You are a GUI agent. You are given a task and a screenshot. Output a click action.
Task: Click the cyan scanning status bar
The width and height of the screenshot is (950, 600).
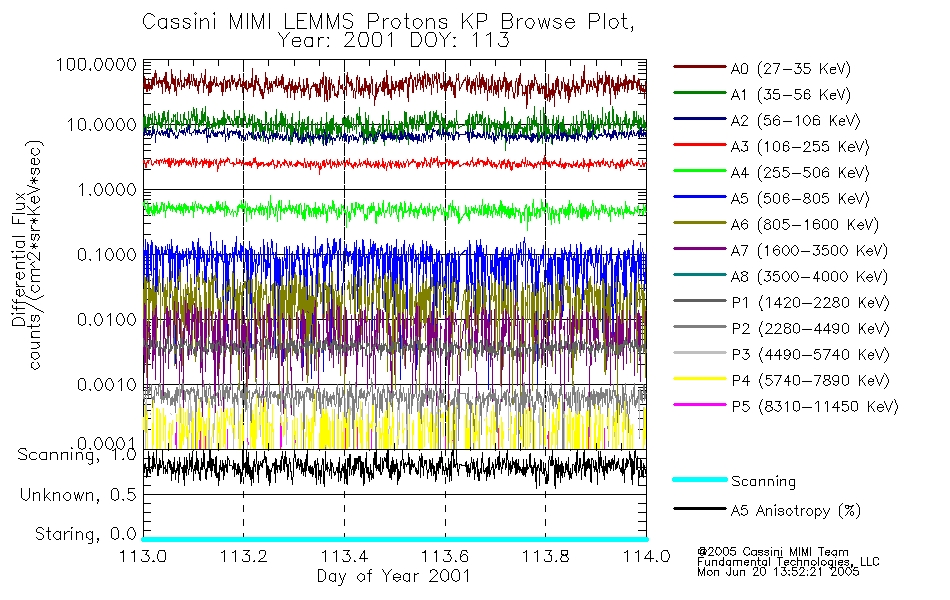[x=395, y=539]
